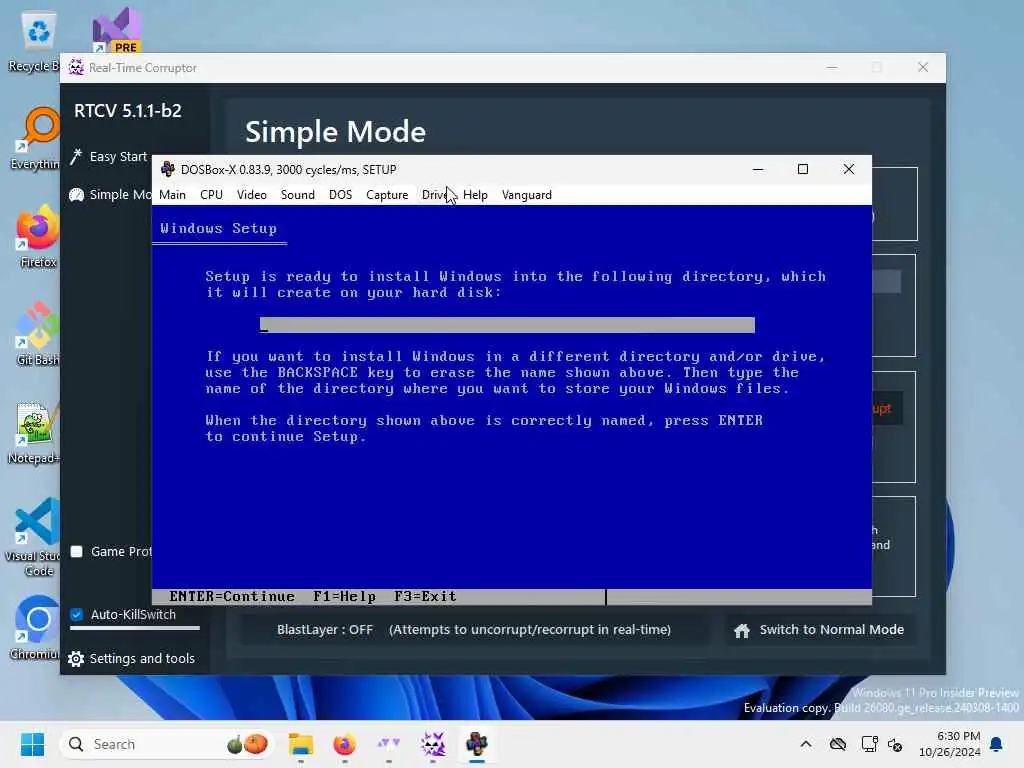Click the home icon on Switch to Normal Mode
Viewport: 1024px width, 768px height.
pyautogui.click(x=742, y=630)
